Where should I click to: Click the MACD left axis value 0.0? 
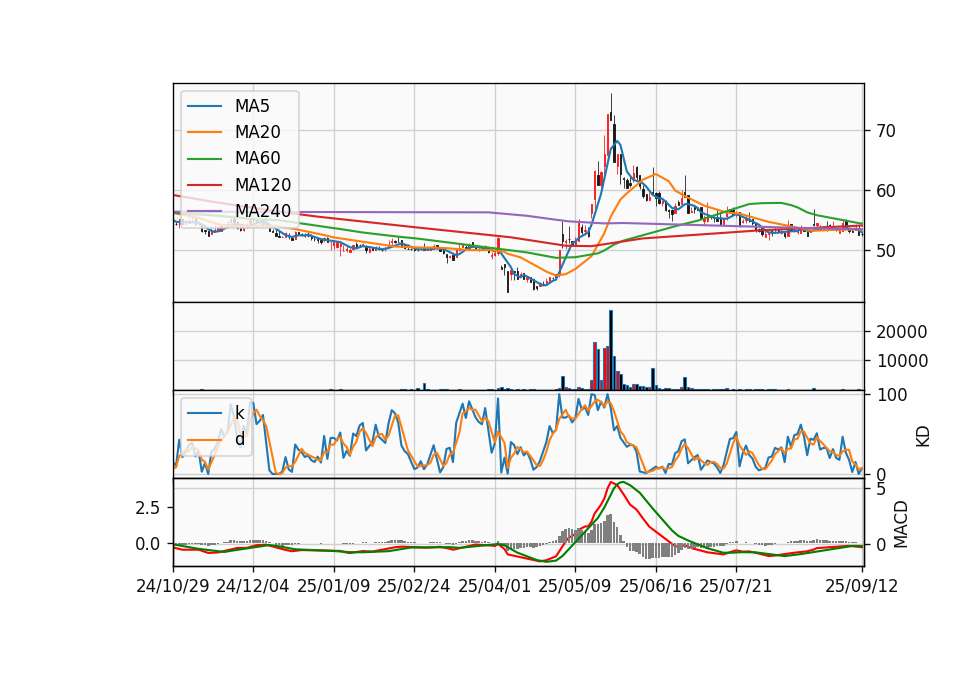tap(148, 544)
